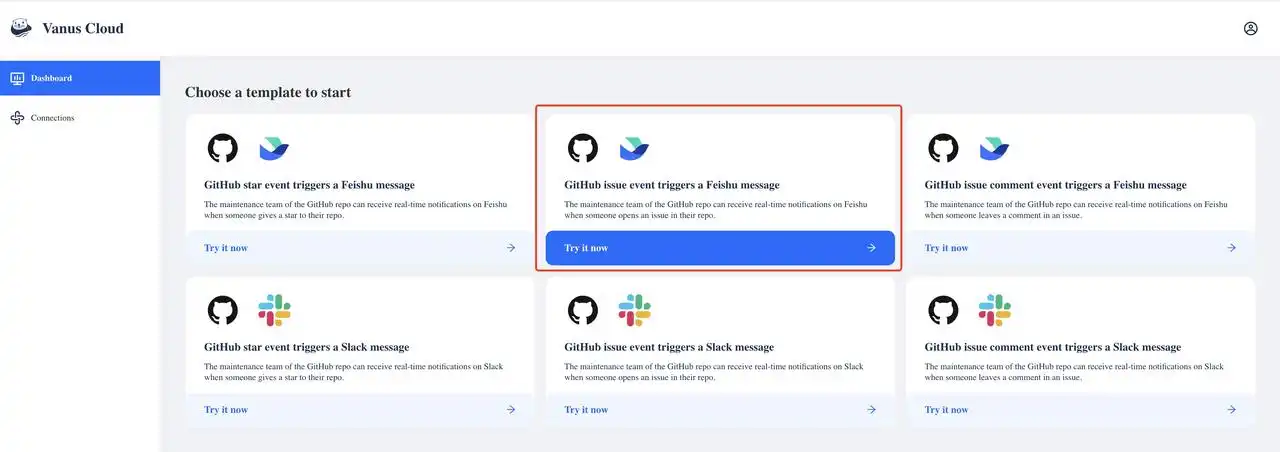The width and height of the screenshot is (1280, 452).
Task: Click the star Feishu card description text
Action: (355, 209)
